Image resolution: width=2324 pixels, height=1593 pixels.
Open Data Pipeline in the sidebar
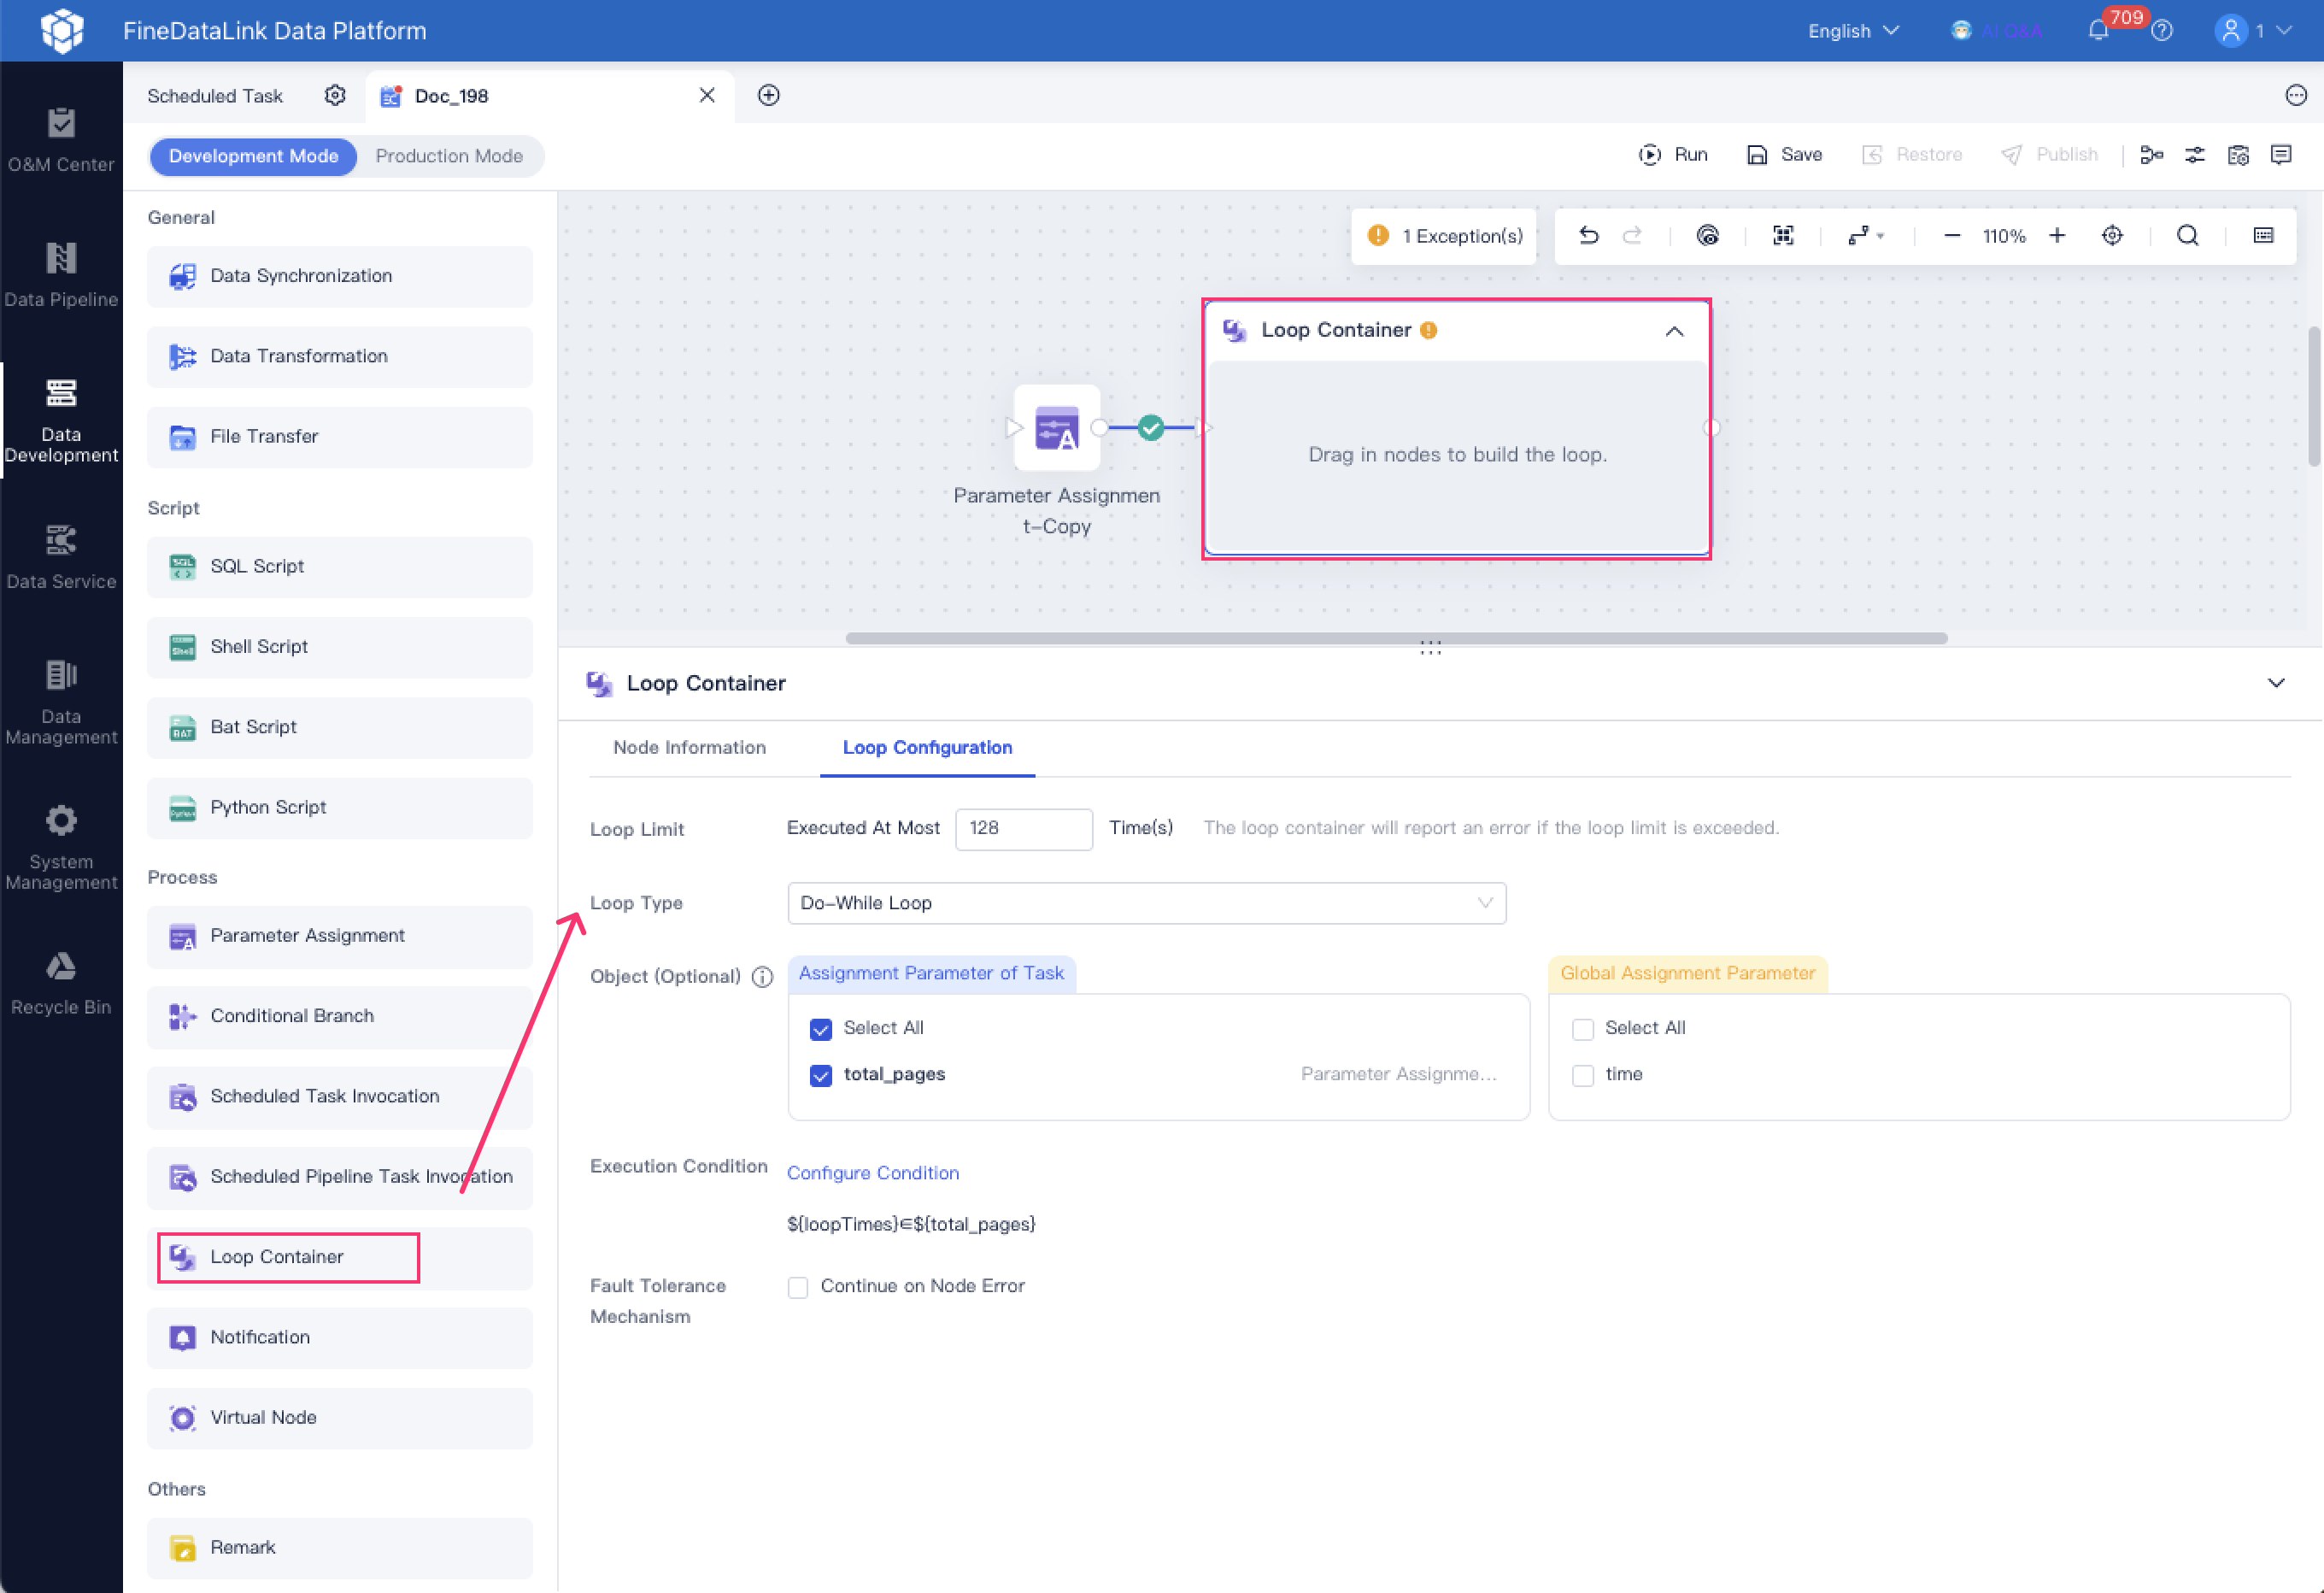tap(61, 275)
